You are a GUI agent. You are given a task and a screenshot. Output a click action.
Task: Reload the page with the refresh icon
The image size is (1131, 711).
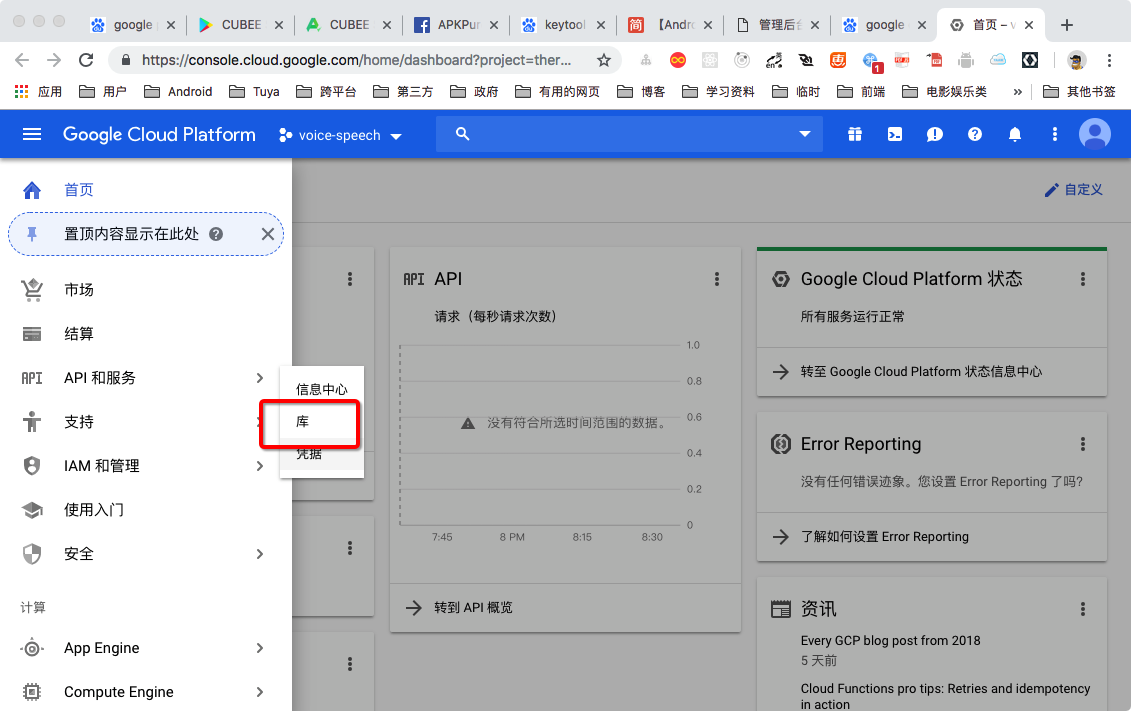click(x=86, y=60)
